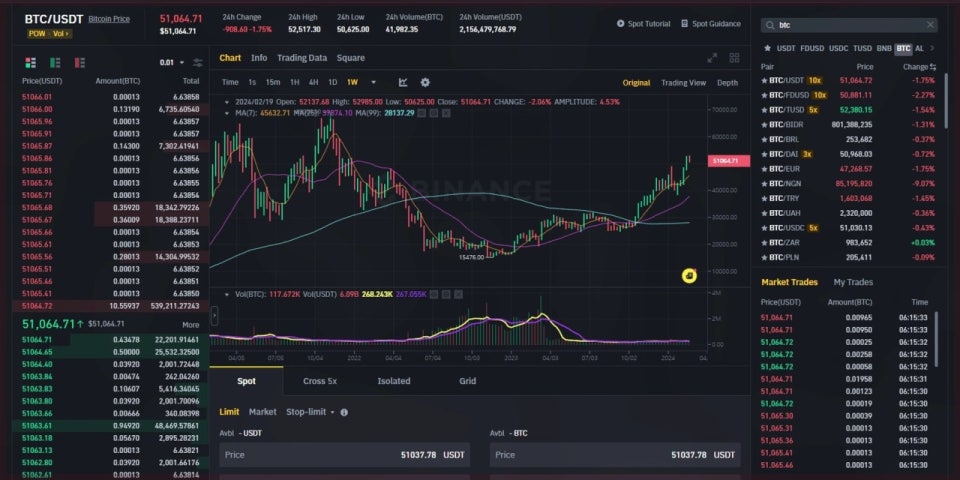Collapse the Vol(BTC) legend arrow
This screenshot has height=480, width=960.
(227, 294)
